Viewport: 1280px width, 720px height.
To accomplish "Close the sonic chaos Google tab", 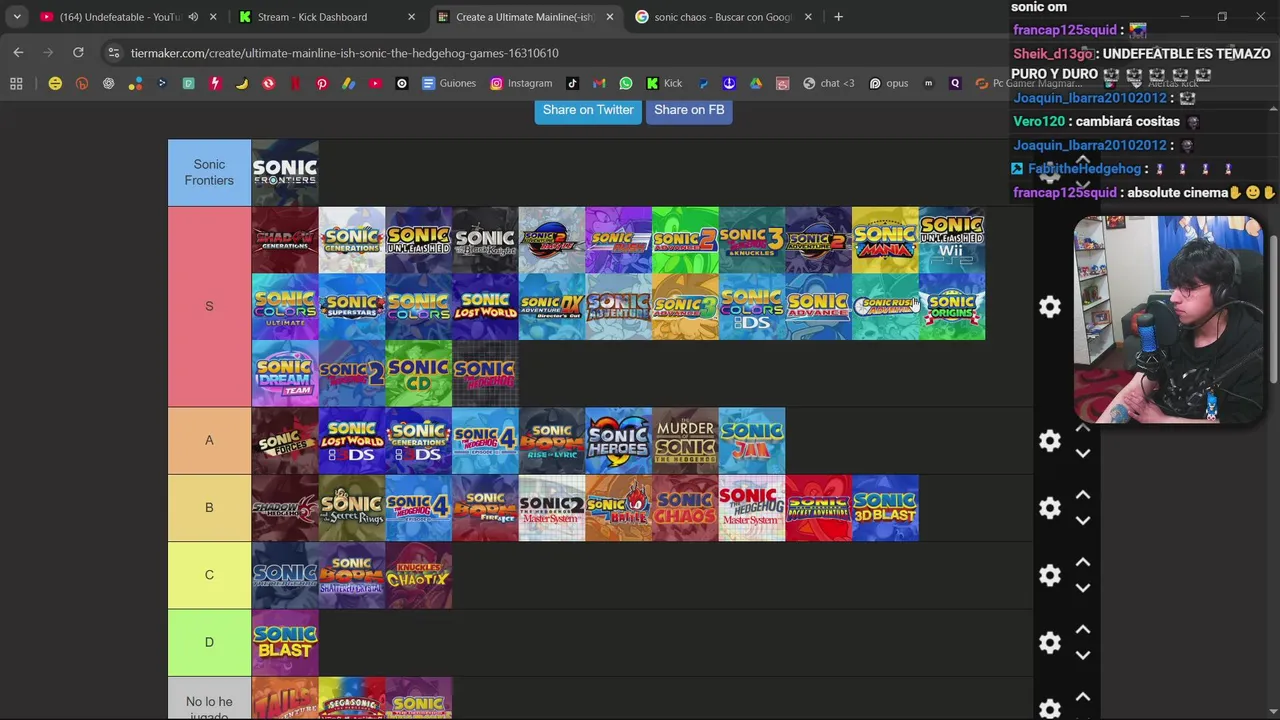I will 808,17.
